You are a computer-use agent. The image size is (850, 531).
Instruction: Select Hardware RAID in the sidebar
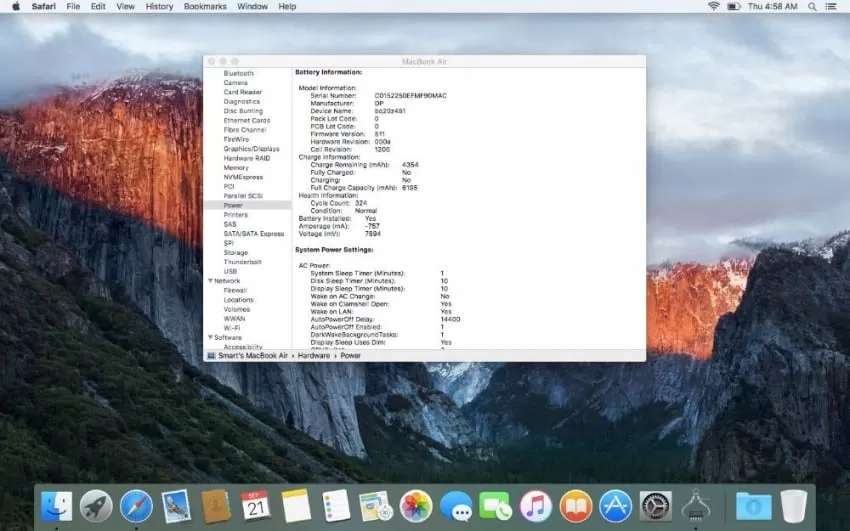pos(247,158)
